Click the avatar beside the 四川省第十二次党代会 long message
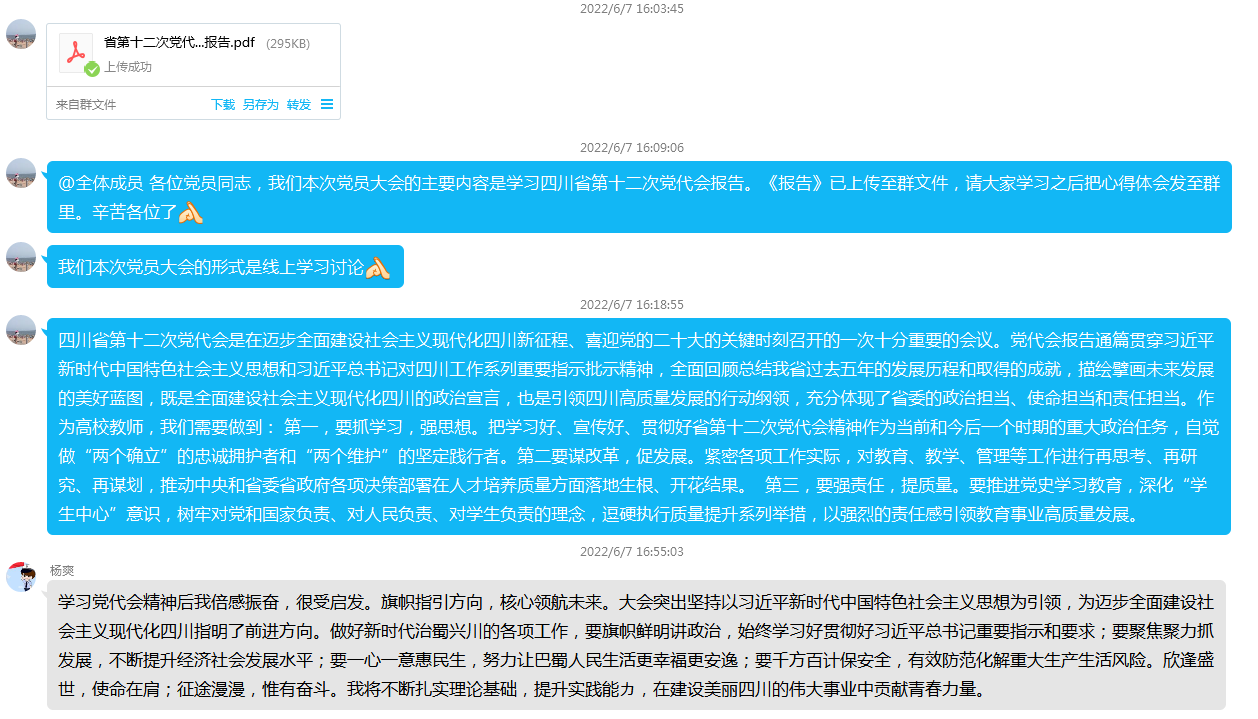1258x719 pixels. tap(21, 330)
